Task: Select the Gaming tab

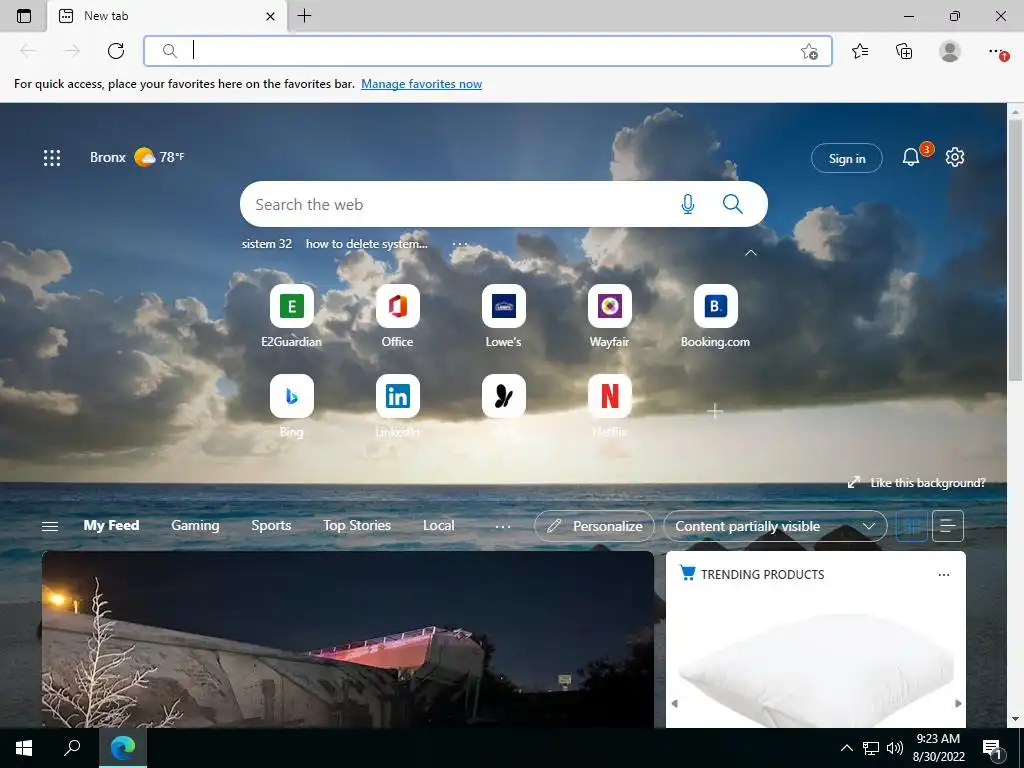Action: [195, 526]
